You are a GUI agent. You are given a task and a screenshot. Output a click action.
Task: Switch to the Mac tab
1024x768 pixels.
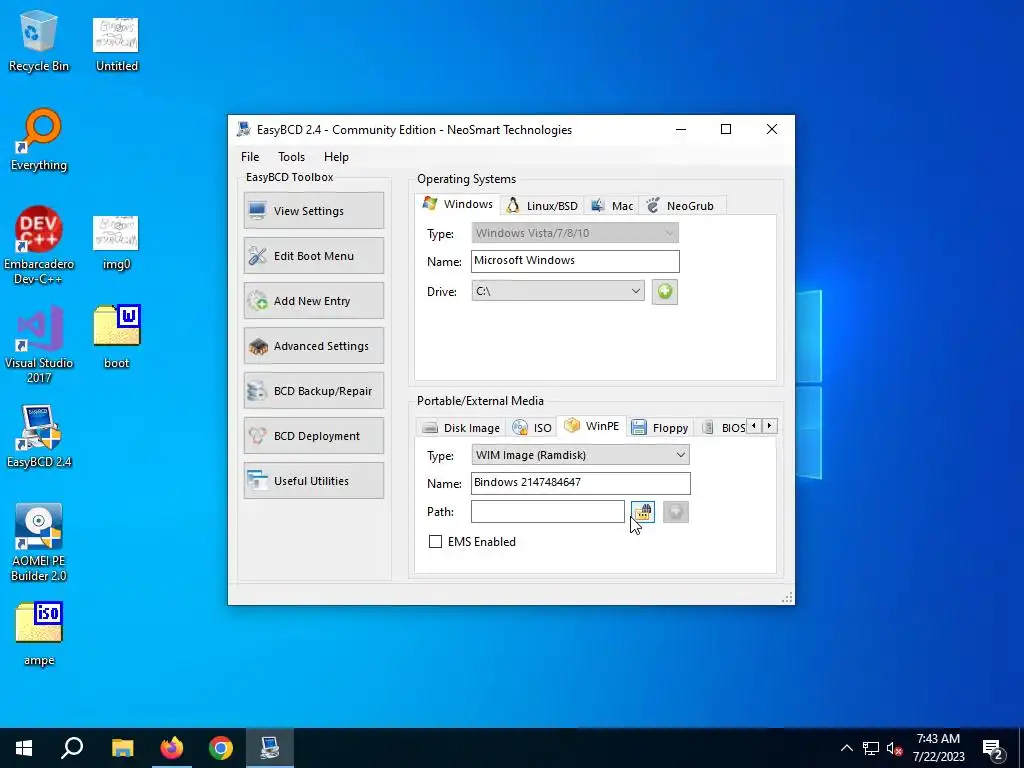[x=612, y=206]
